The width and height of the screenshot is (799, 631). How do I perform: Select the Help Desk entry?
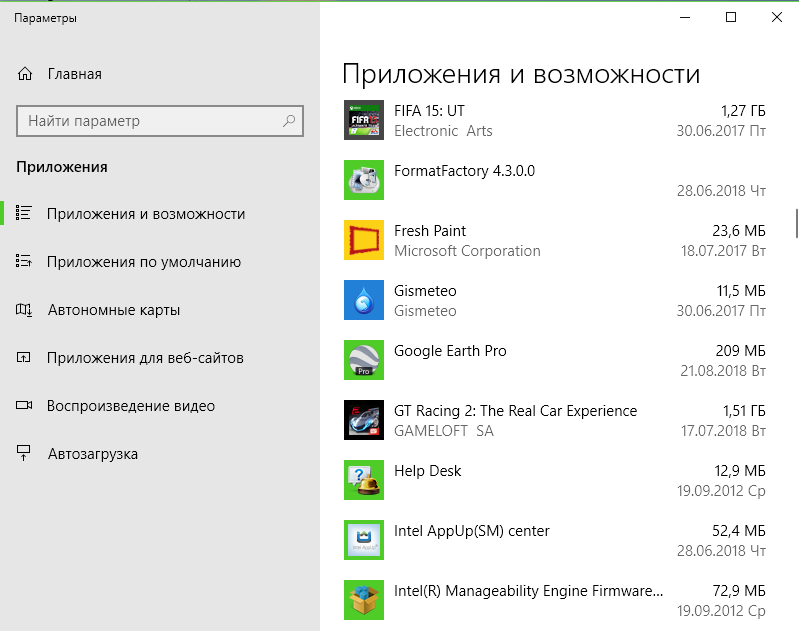427,471
